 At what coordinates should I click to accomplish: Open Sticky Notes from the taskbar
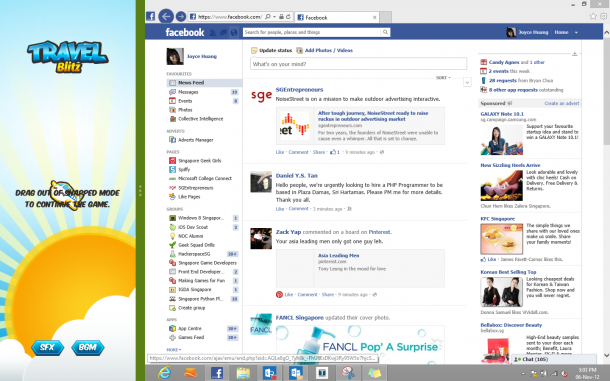(x=375, y=373)
